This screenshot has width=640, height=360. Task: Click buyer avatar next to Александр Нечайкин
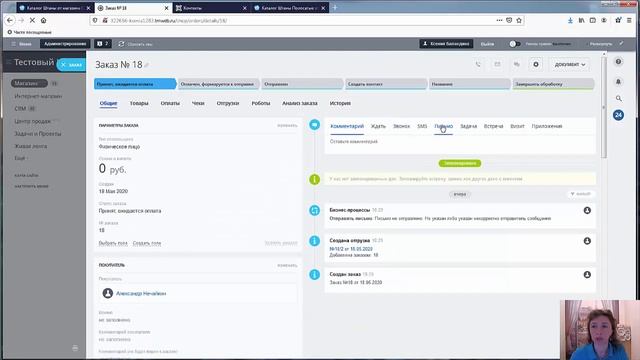108,293
